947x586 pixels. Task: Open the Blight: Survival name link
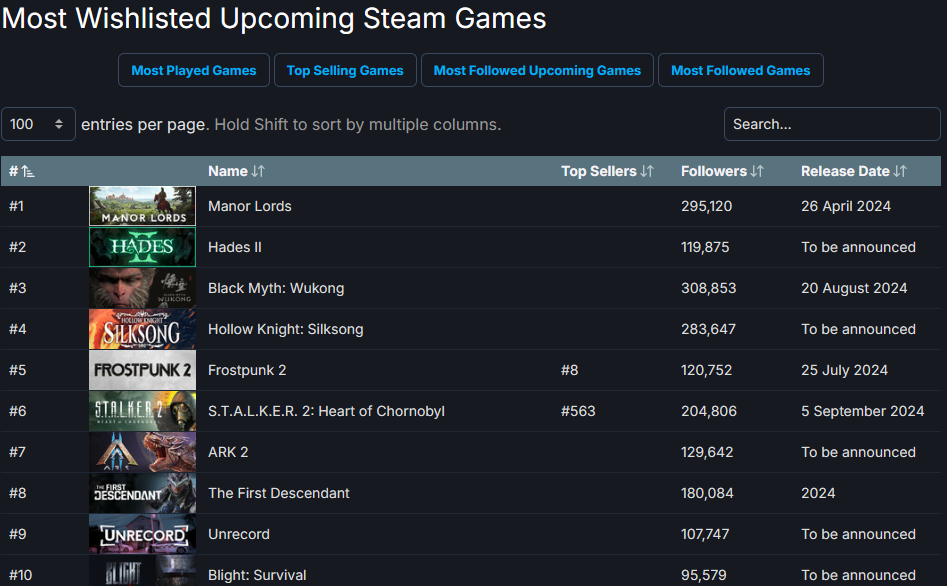tap(257, 575)
